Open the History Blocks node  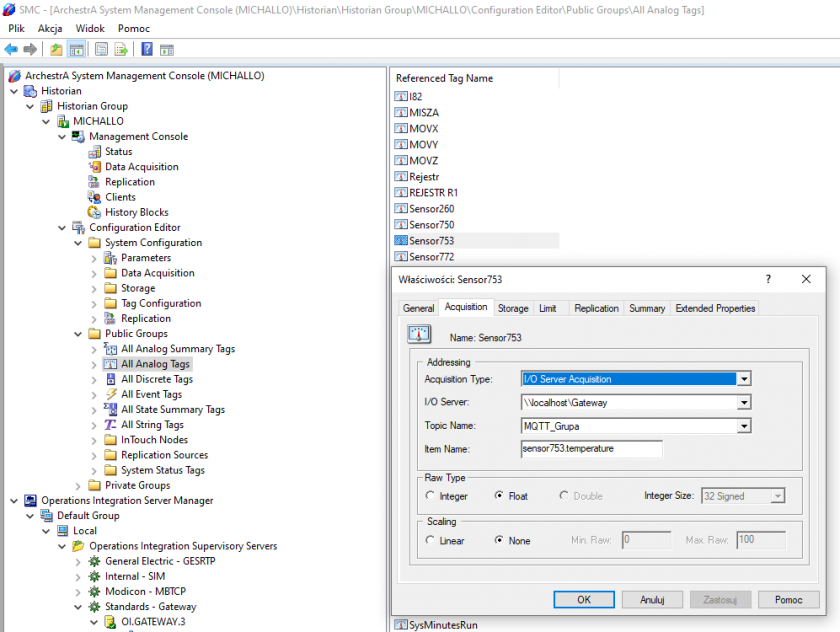click(136, 212)
